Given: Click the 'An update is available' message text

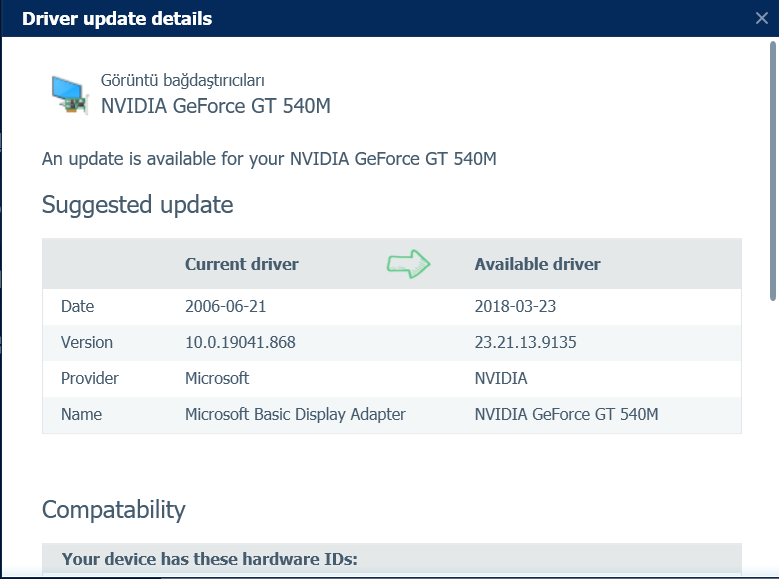Looking at the screenshot, I should pos(269,158).
